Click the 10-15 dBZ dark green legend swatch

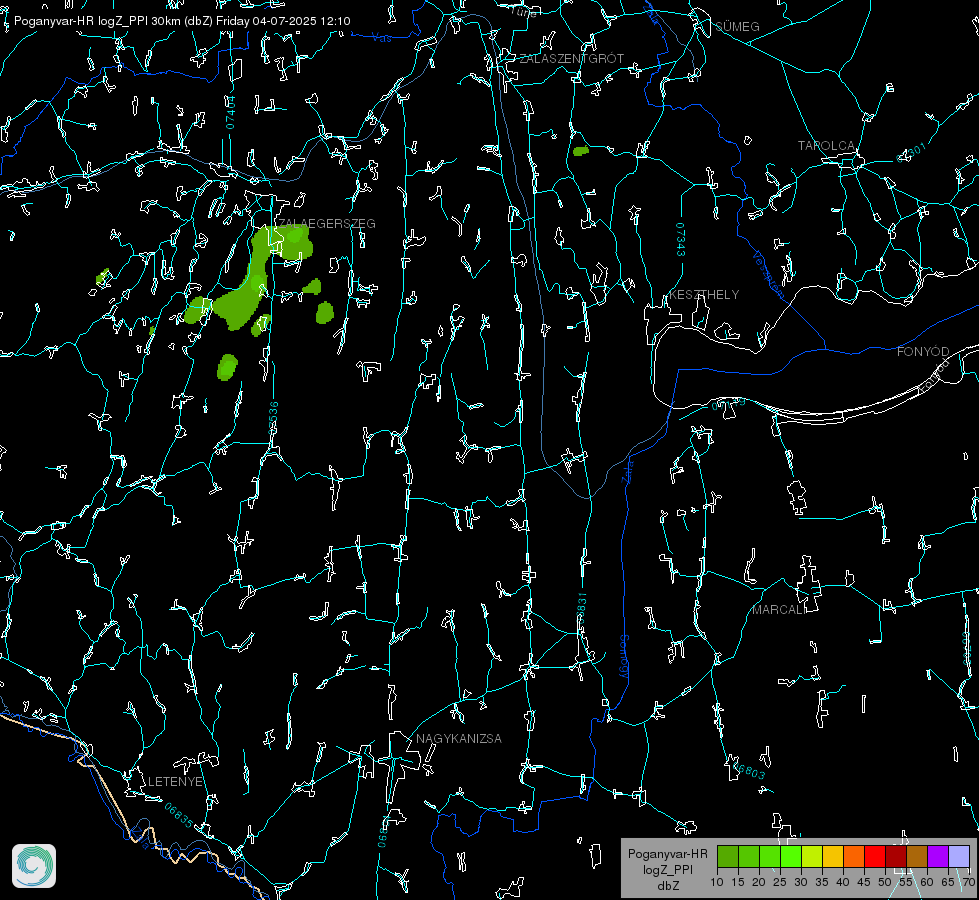728,856
